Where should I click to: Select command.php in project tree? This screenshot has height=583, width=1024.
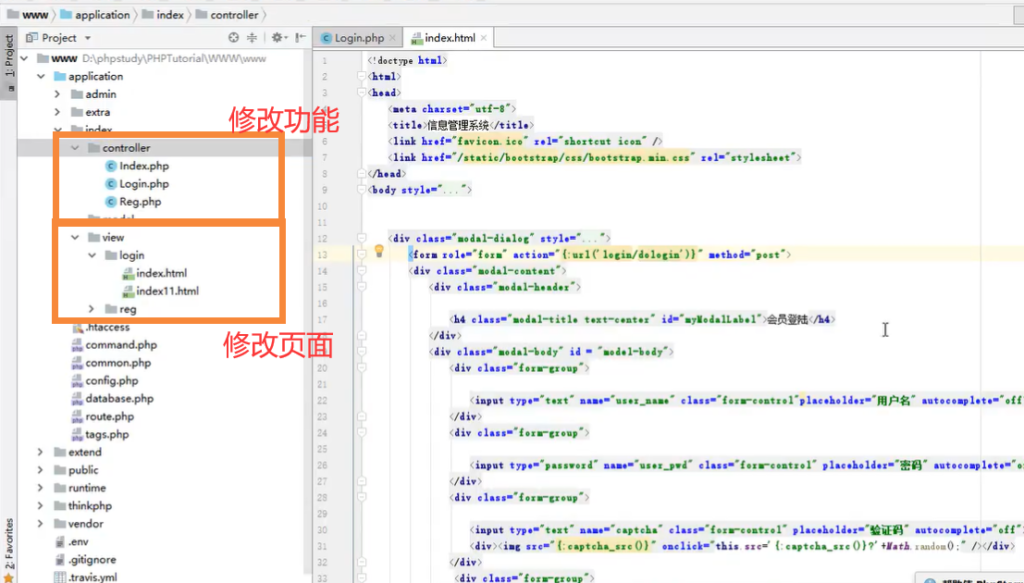(x=114, y=345)
